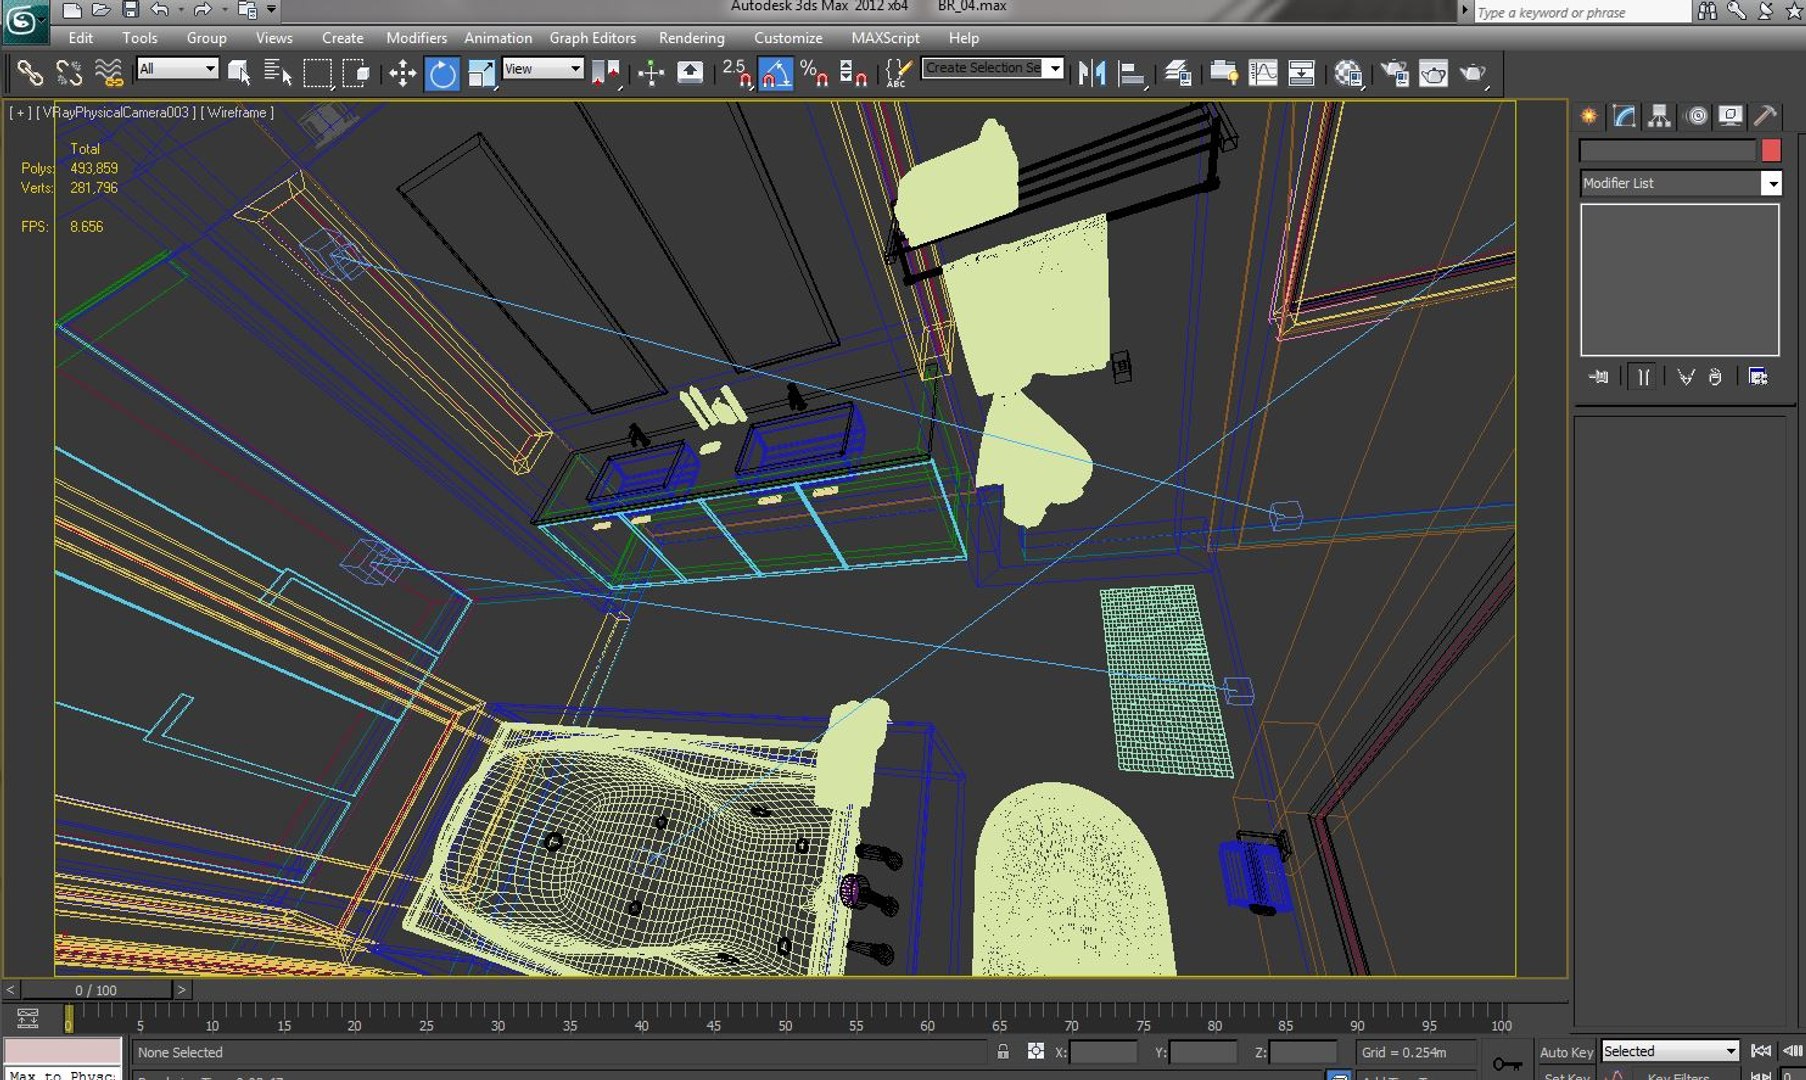1806x1080 pixels.
Task: Click the Unlink Selection tool
Action: (x=69, y=73)
